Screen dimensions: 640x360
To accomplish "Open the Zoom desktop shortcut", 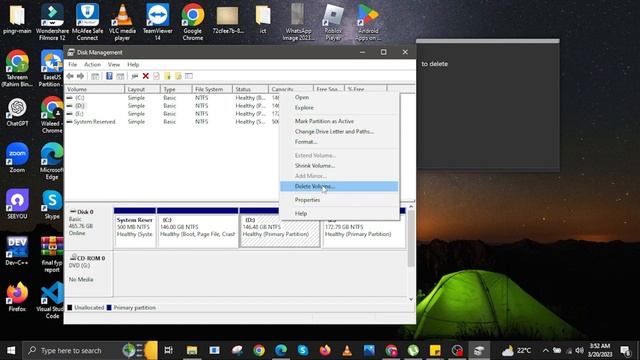I will 17,158.
